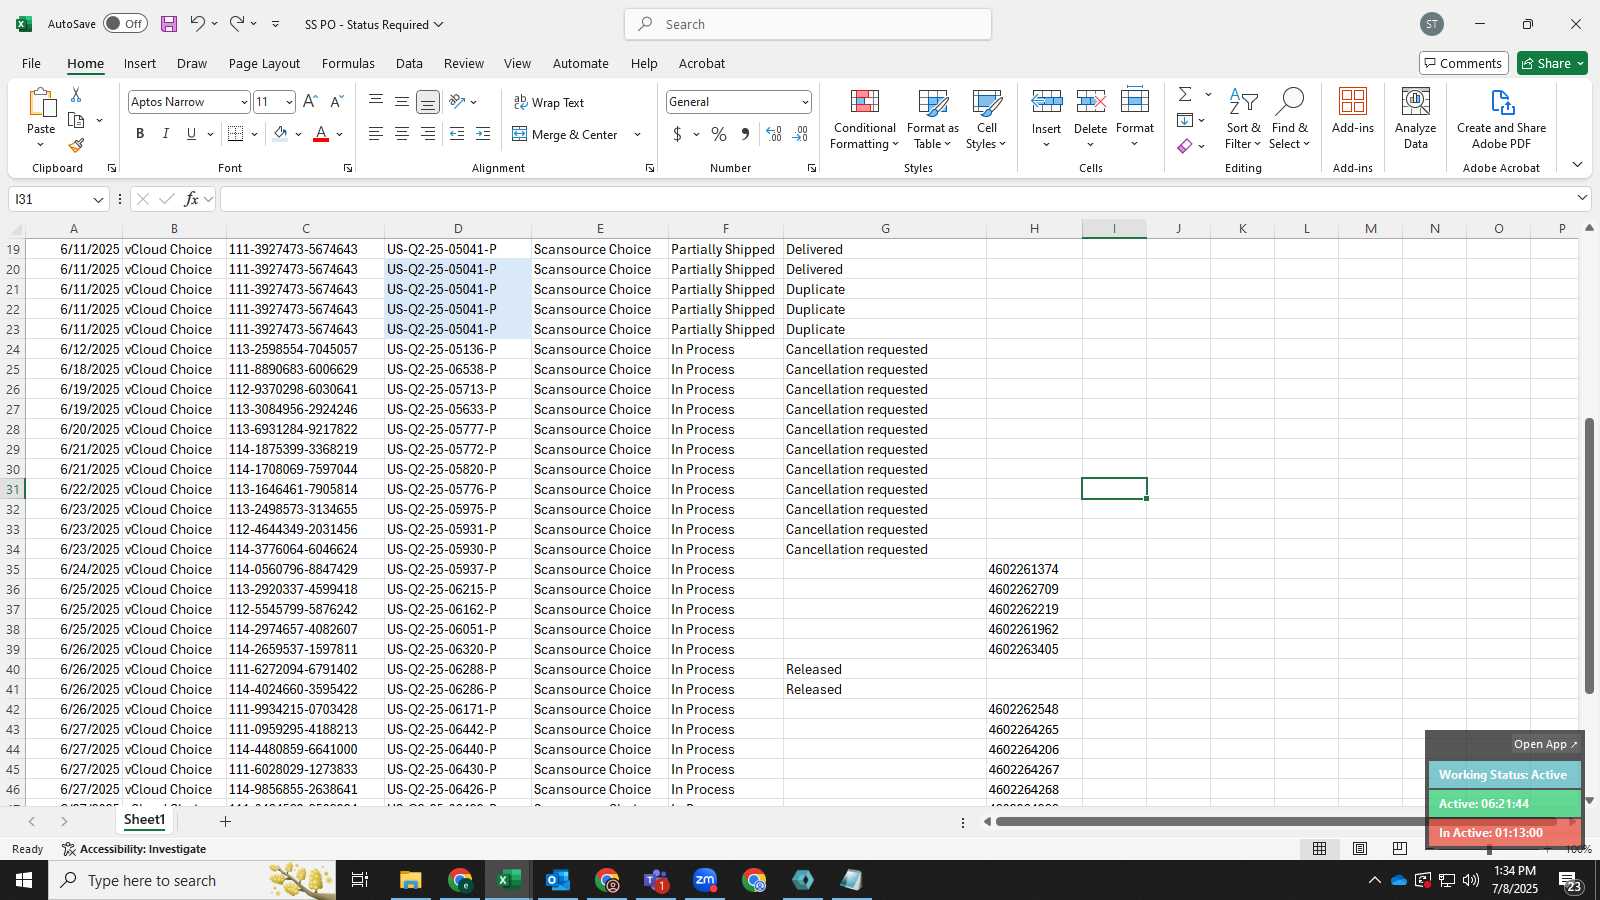Toggle Align Left for cell text
1600x900 pixels.
pyautogui.click(x=375, y=134)
